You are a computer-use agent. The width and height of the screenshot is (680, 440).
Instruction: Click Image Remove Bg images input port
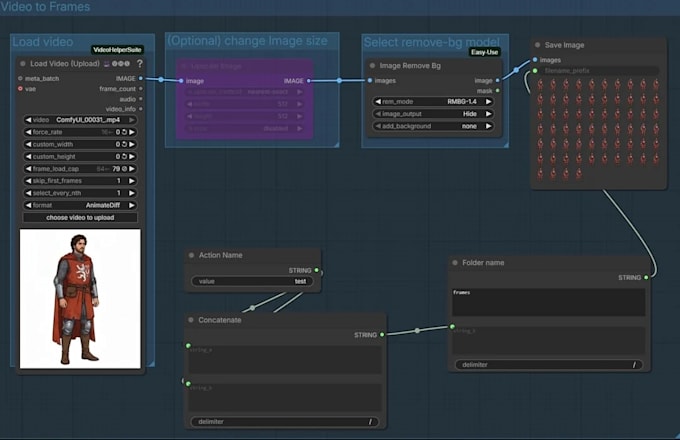tap(369, 81)
